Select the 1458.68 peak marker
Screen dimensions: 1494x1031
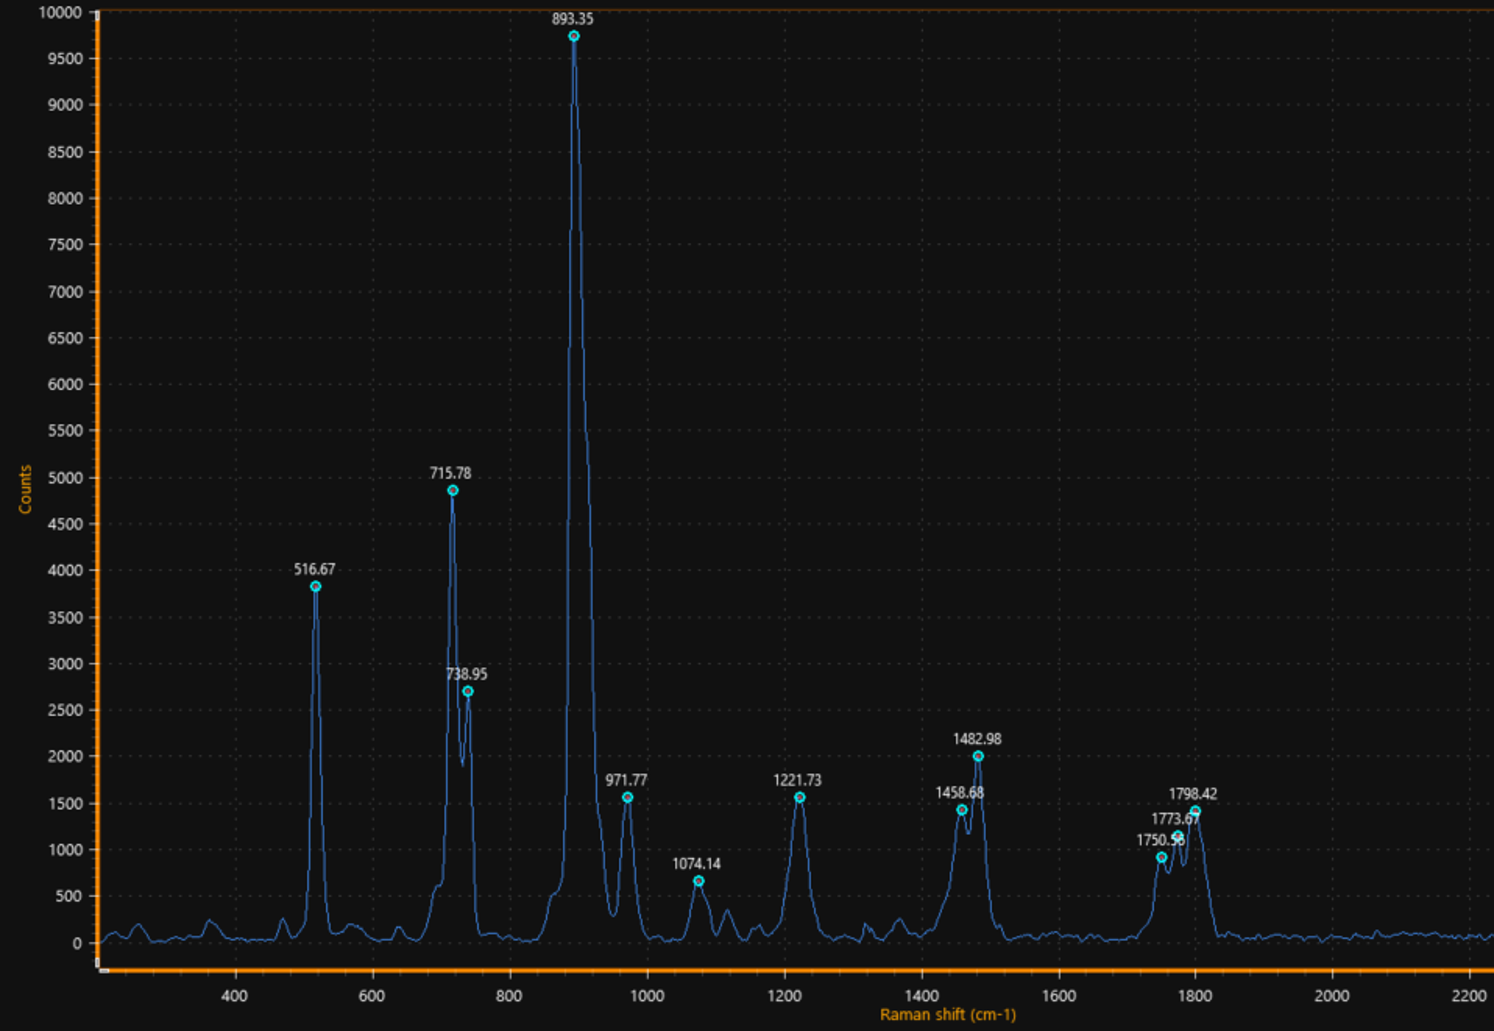962,811
